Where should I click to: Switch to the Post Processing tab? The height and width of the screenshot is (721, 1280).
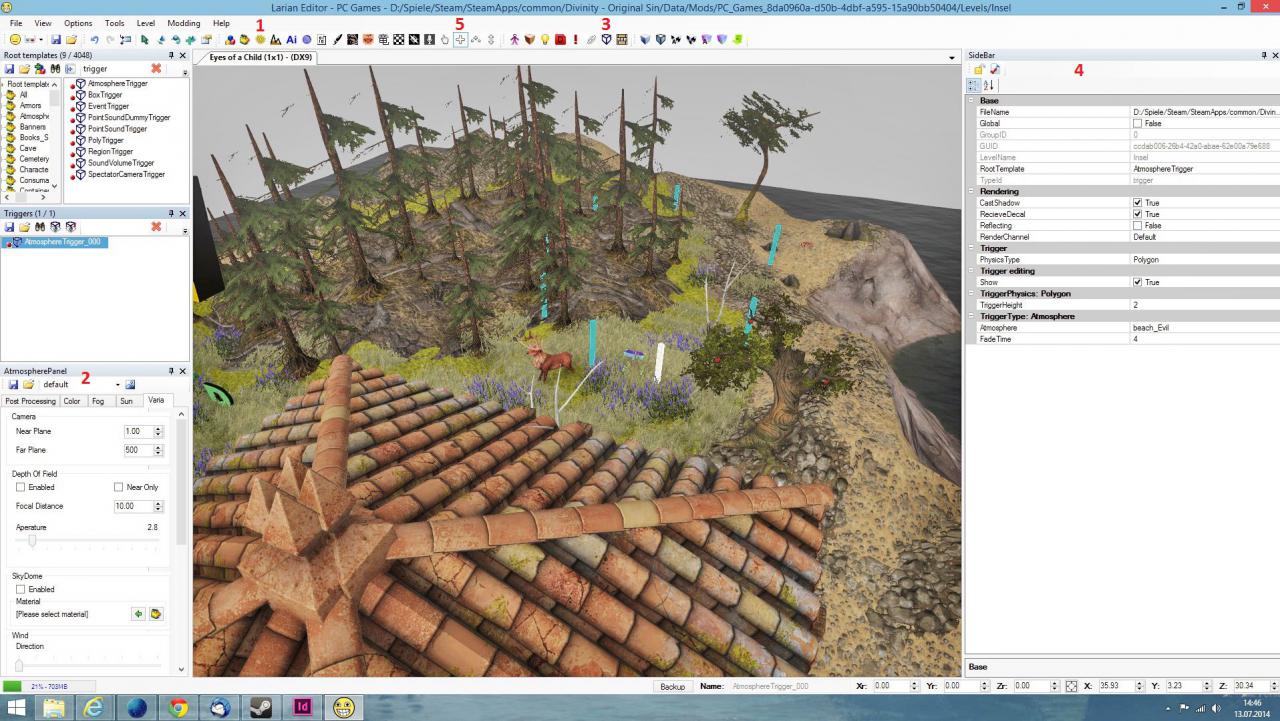30,401
